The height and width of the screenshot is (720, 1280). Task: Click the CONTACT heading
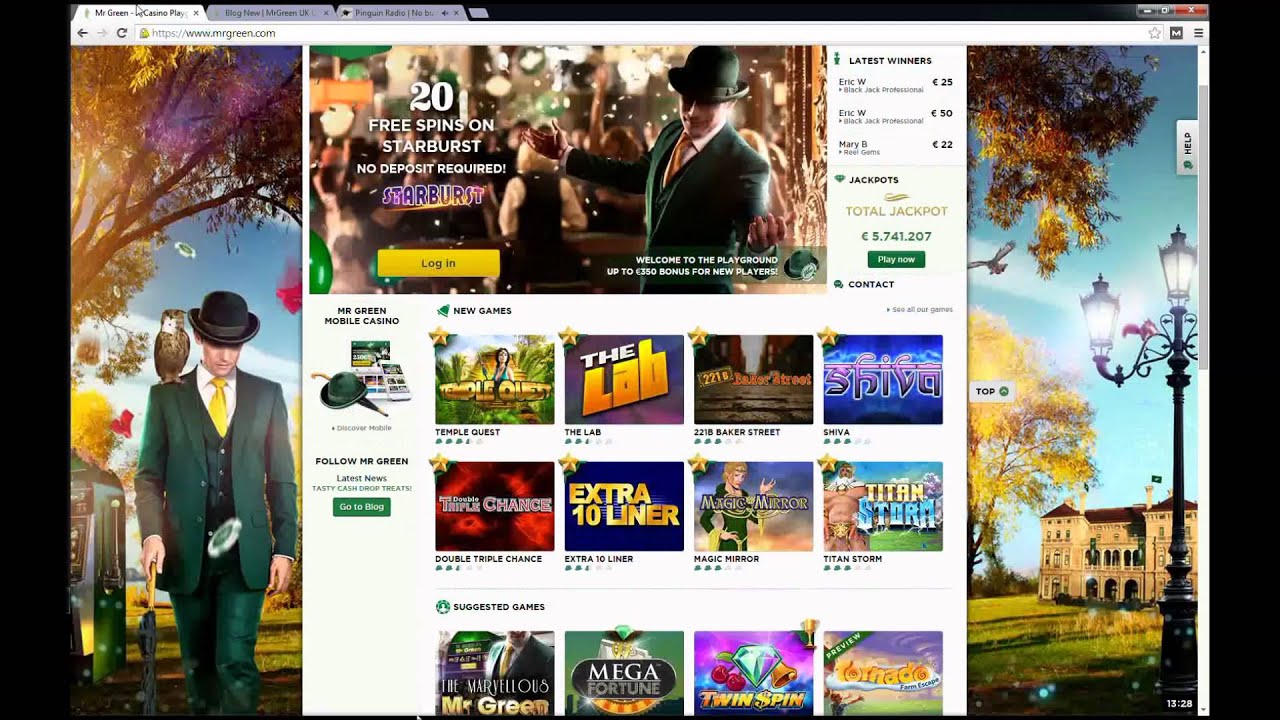tap(871, 285)
